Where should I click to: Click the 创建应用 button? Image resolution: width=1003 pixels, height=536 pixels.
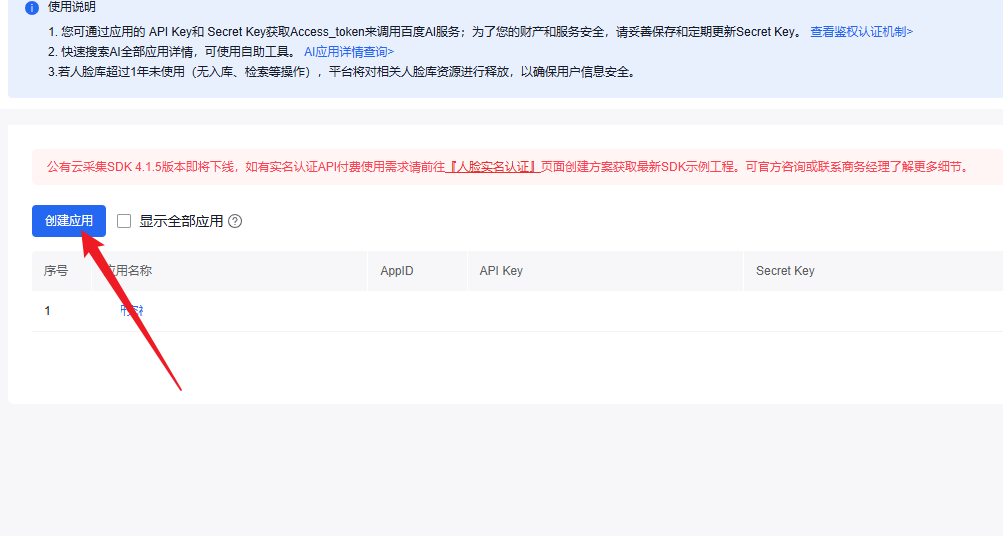pos(69,221)
